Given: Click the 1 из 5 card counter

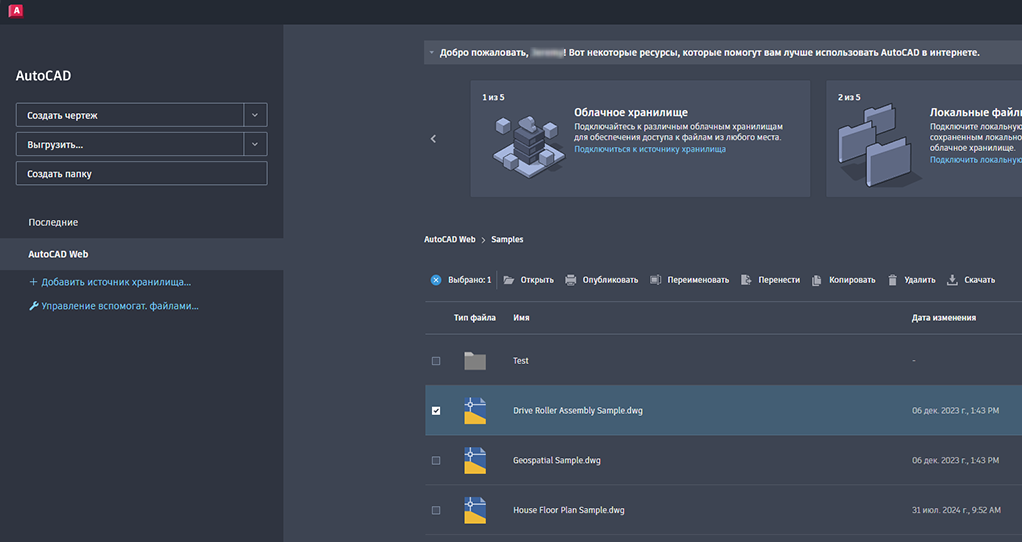Looking at the screenshot, I should point(493,97).
